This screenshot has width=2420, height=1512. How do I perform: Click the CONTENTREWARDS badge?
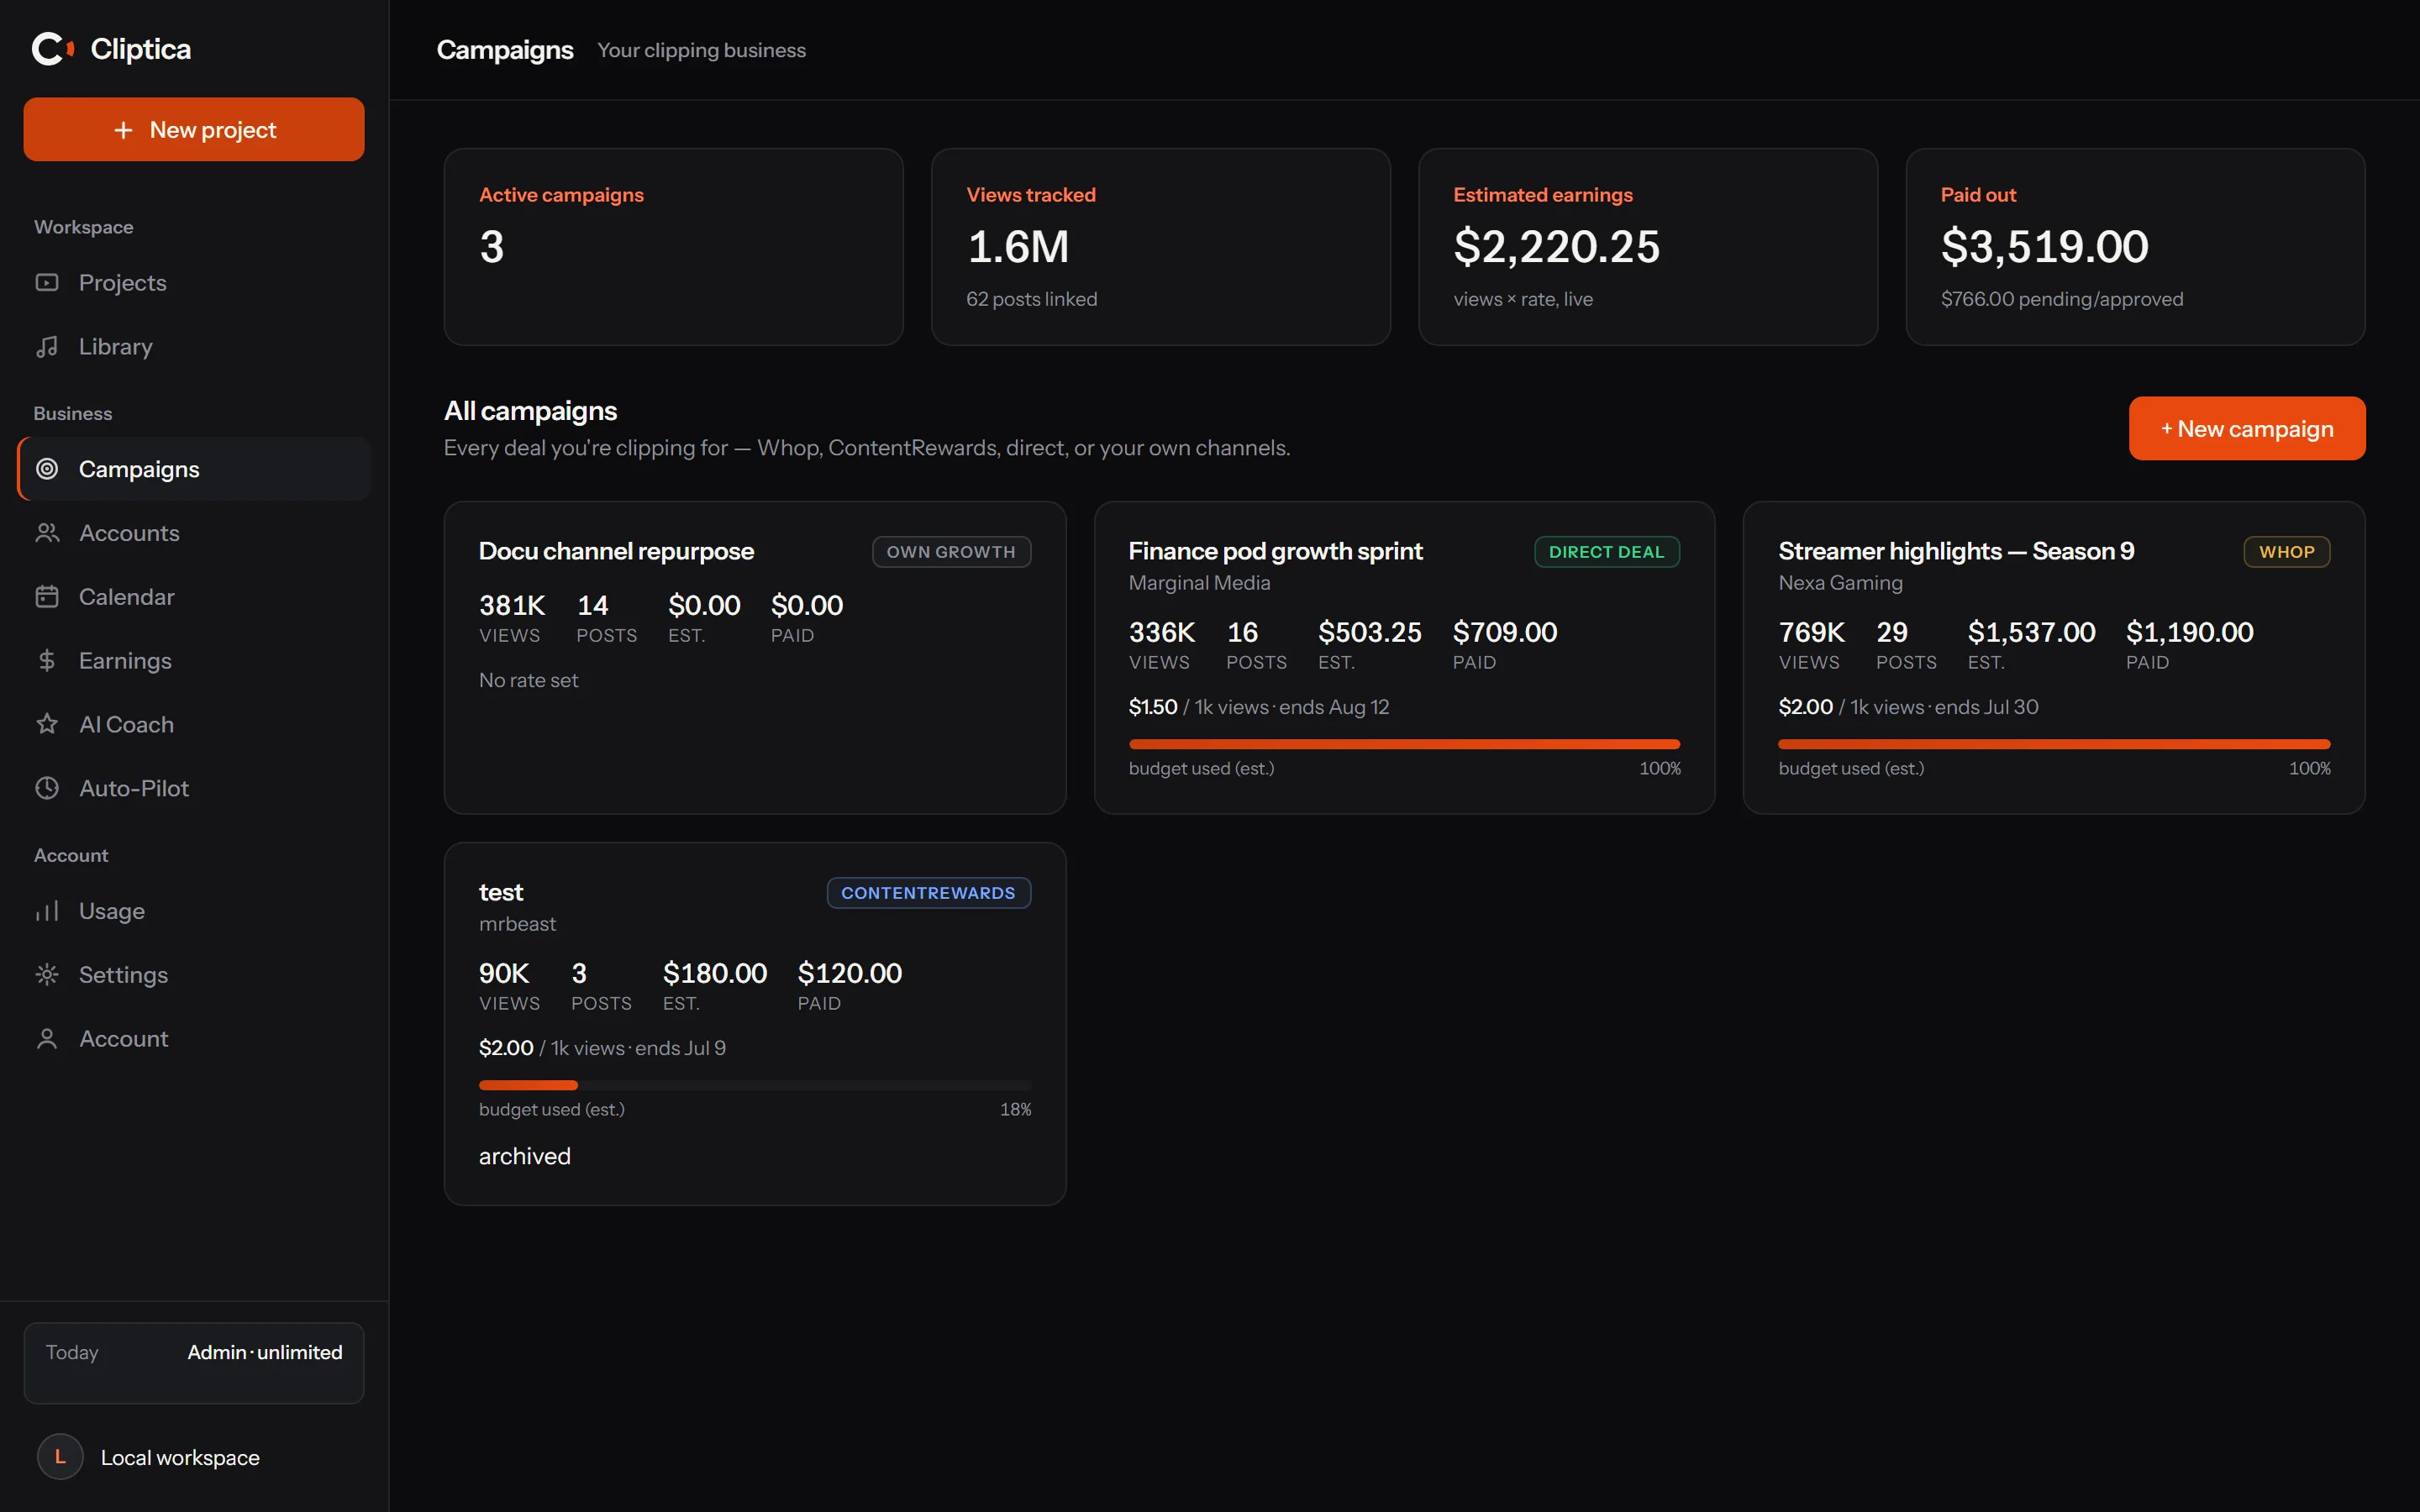[928, 893]
